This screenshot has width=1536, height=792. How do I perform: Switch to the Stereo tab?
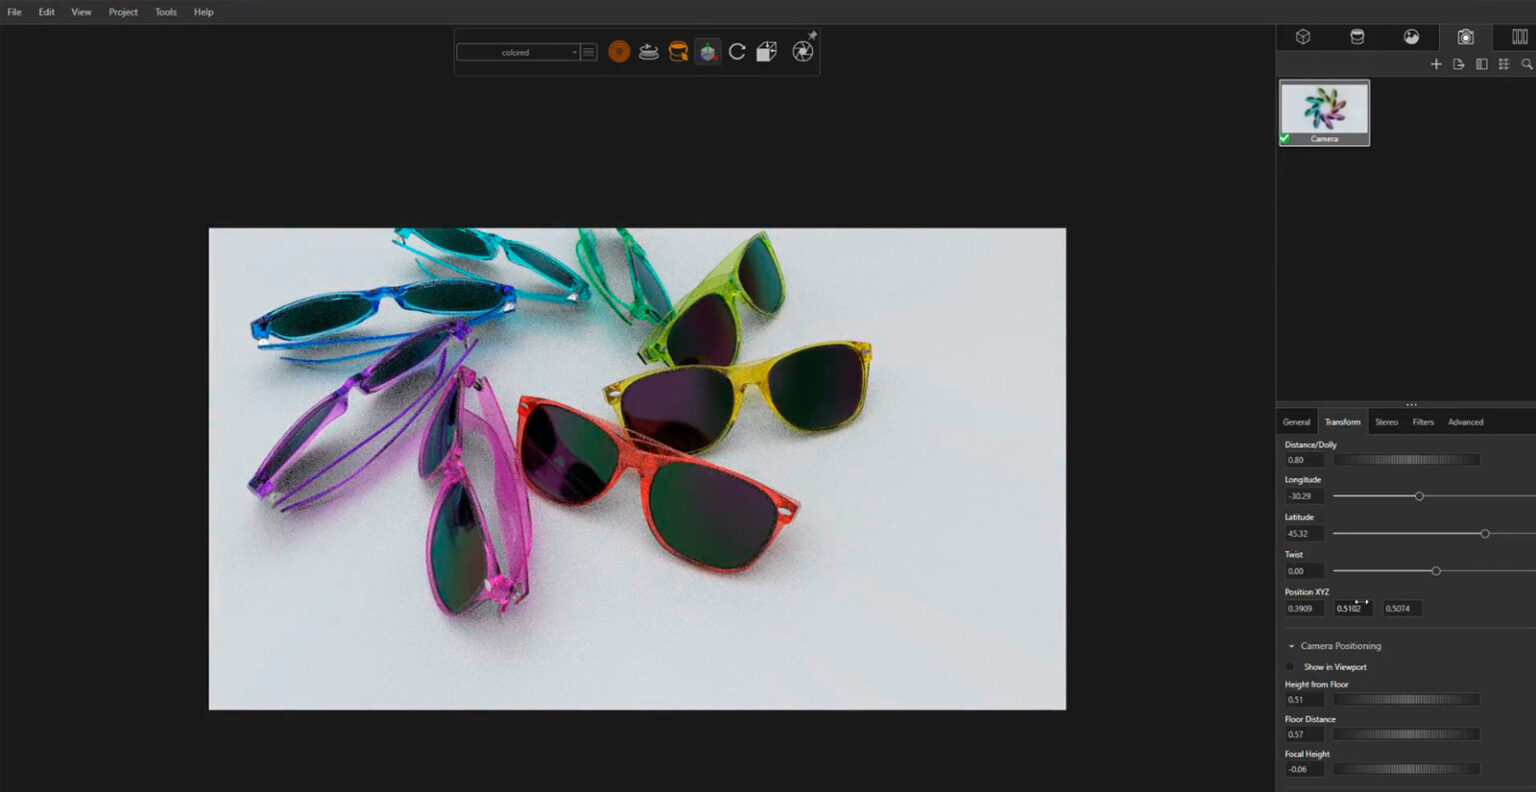click(1386, 421)
